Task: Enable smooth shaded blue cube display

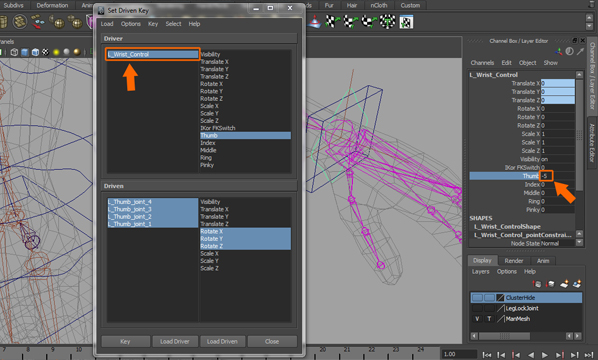Action: [x=25, y=52]
